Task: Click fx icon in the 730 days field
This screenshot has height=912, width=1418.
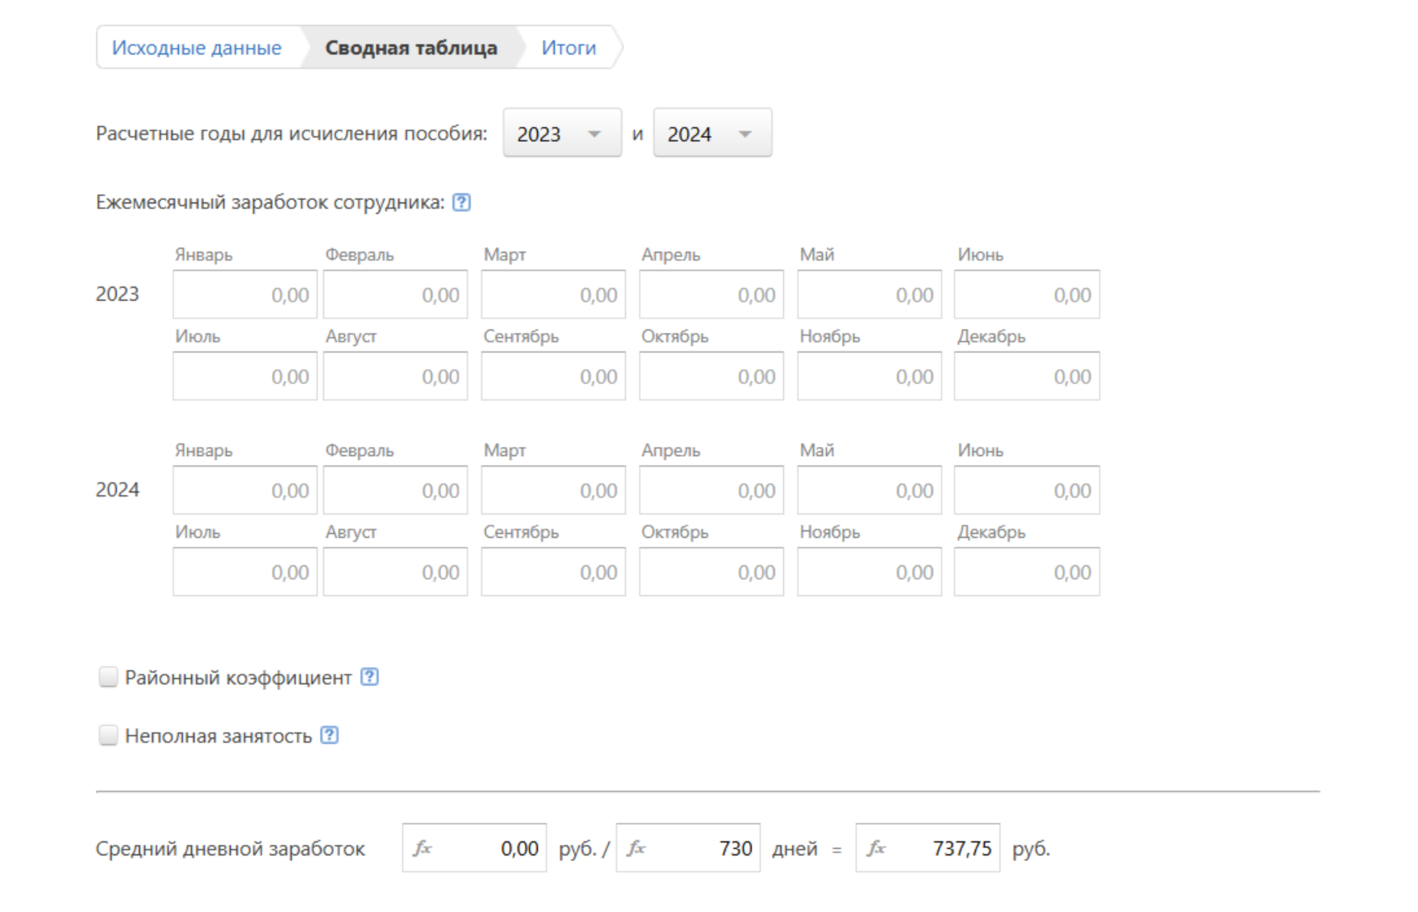Action: coord(636,848)
